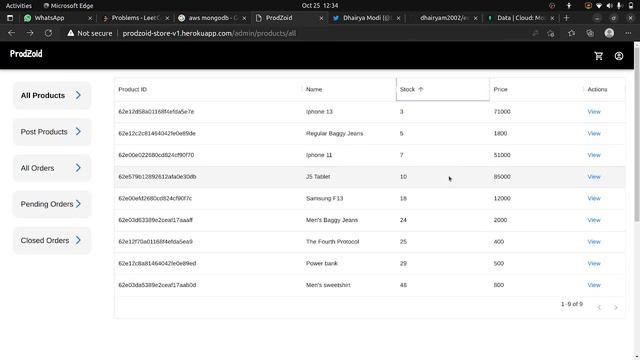View The Fourth Protocol product
Screen dimensions: 640x360
(x=594, y=242)
